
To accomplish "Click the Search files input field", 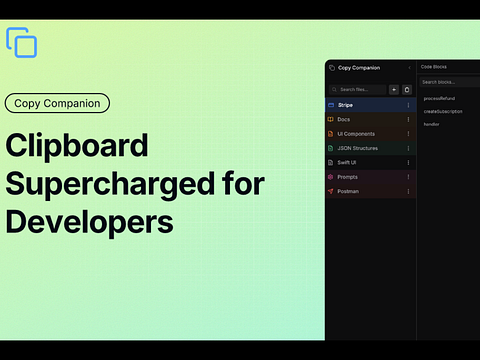I will [358, 90].
